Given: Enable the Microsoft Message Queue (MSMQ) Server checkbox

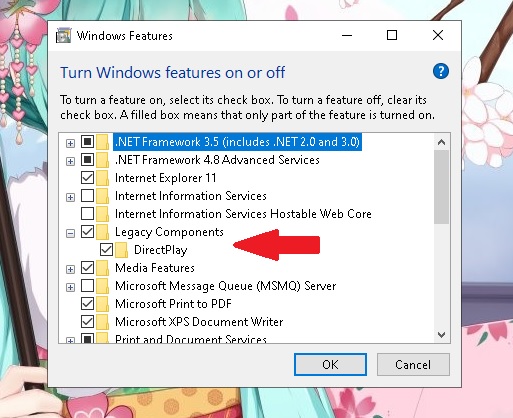Looking at the screenshot, I should pyautogui.click(x=87, y=286).
